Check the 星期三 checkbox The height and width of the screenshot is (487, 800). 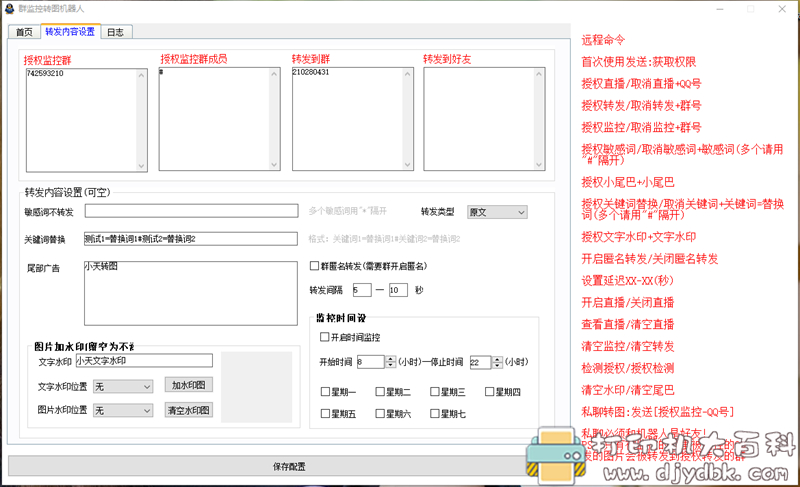pyautogui.click(x=435, y=392)
